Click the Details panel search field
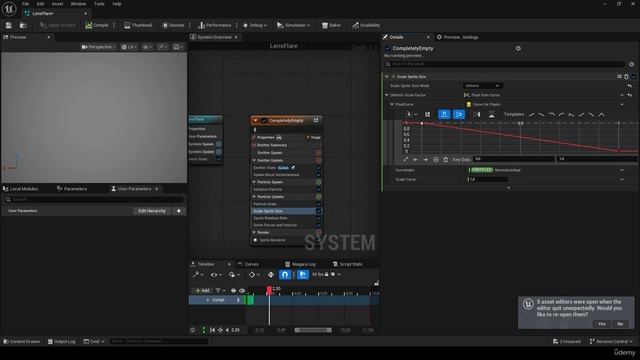Viewport: 640px width, 360px height. [x=504, y=64]
